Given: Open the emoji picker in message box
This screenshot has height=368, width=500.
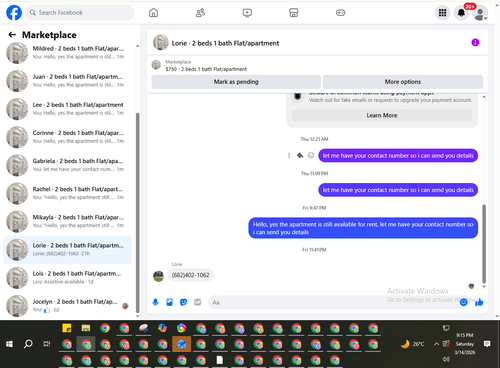Looking at the screenshot, I should pos(463,302).
